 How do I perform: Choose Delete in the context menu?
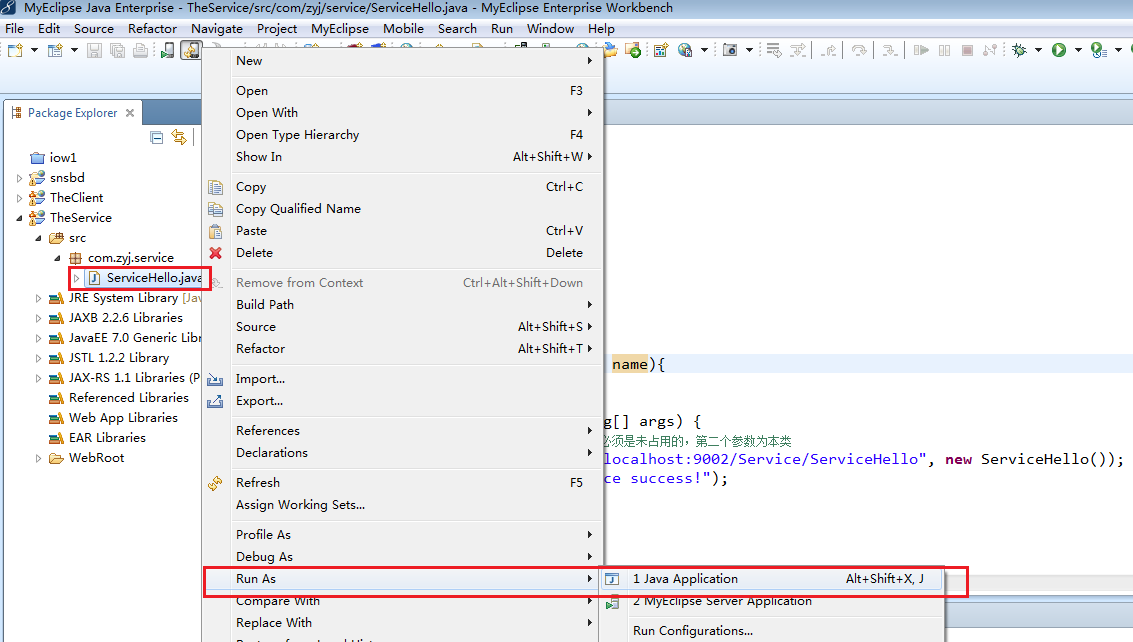403,253
